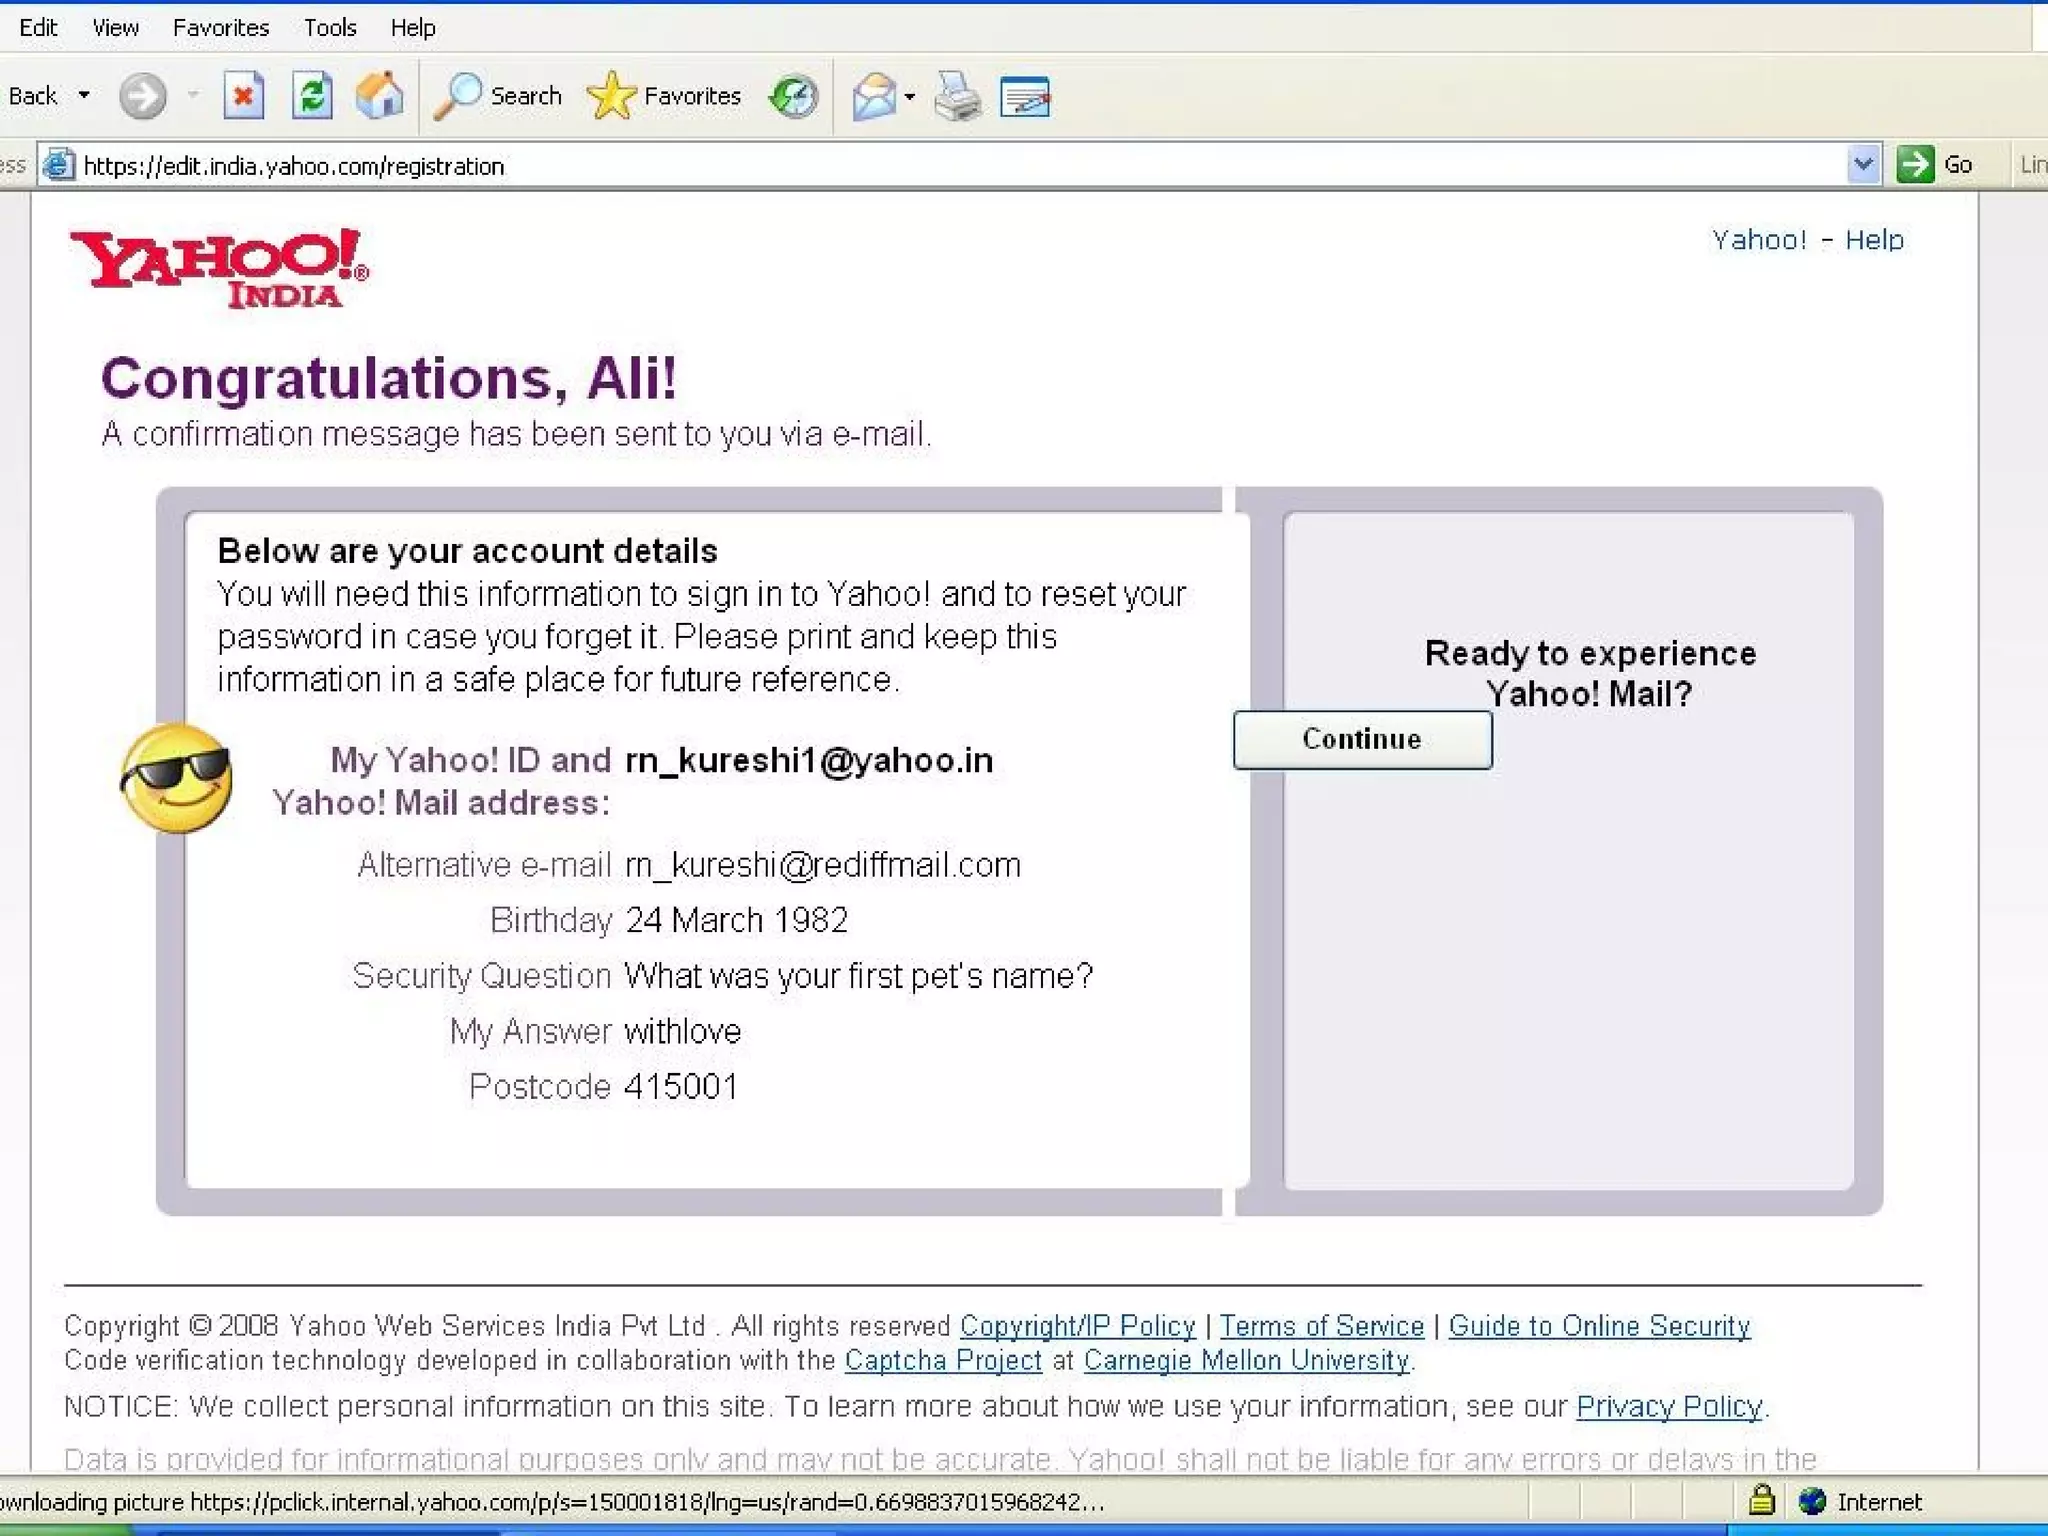
Task: Click the Go button
Action: [1935, 164]
